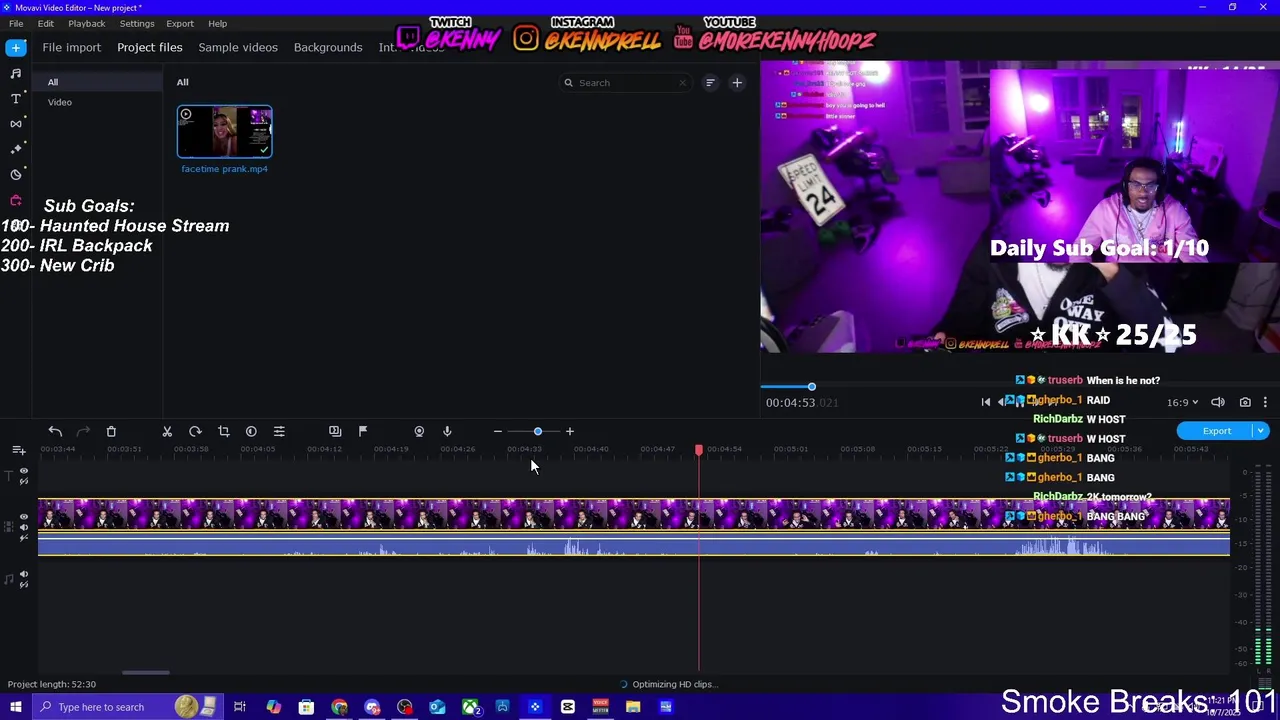Viewport: 1280px width, 720px height.
Task: Mute the audio track speaker icon
Action: pyautogui.click(x=24, y=574)
